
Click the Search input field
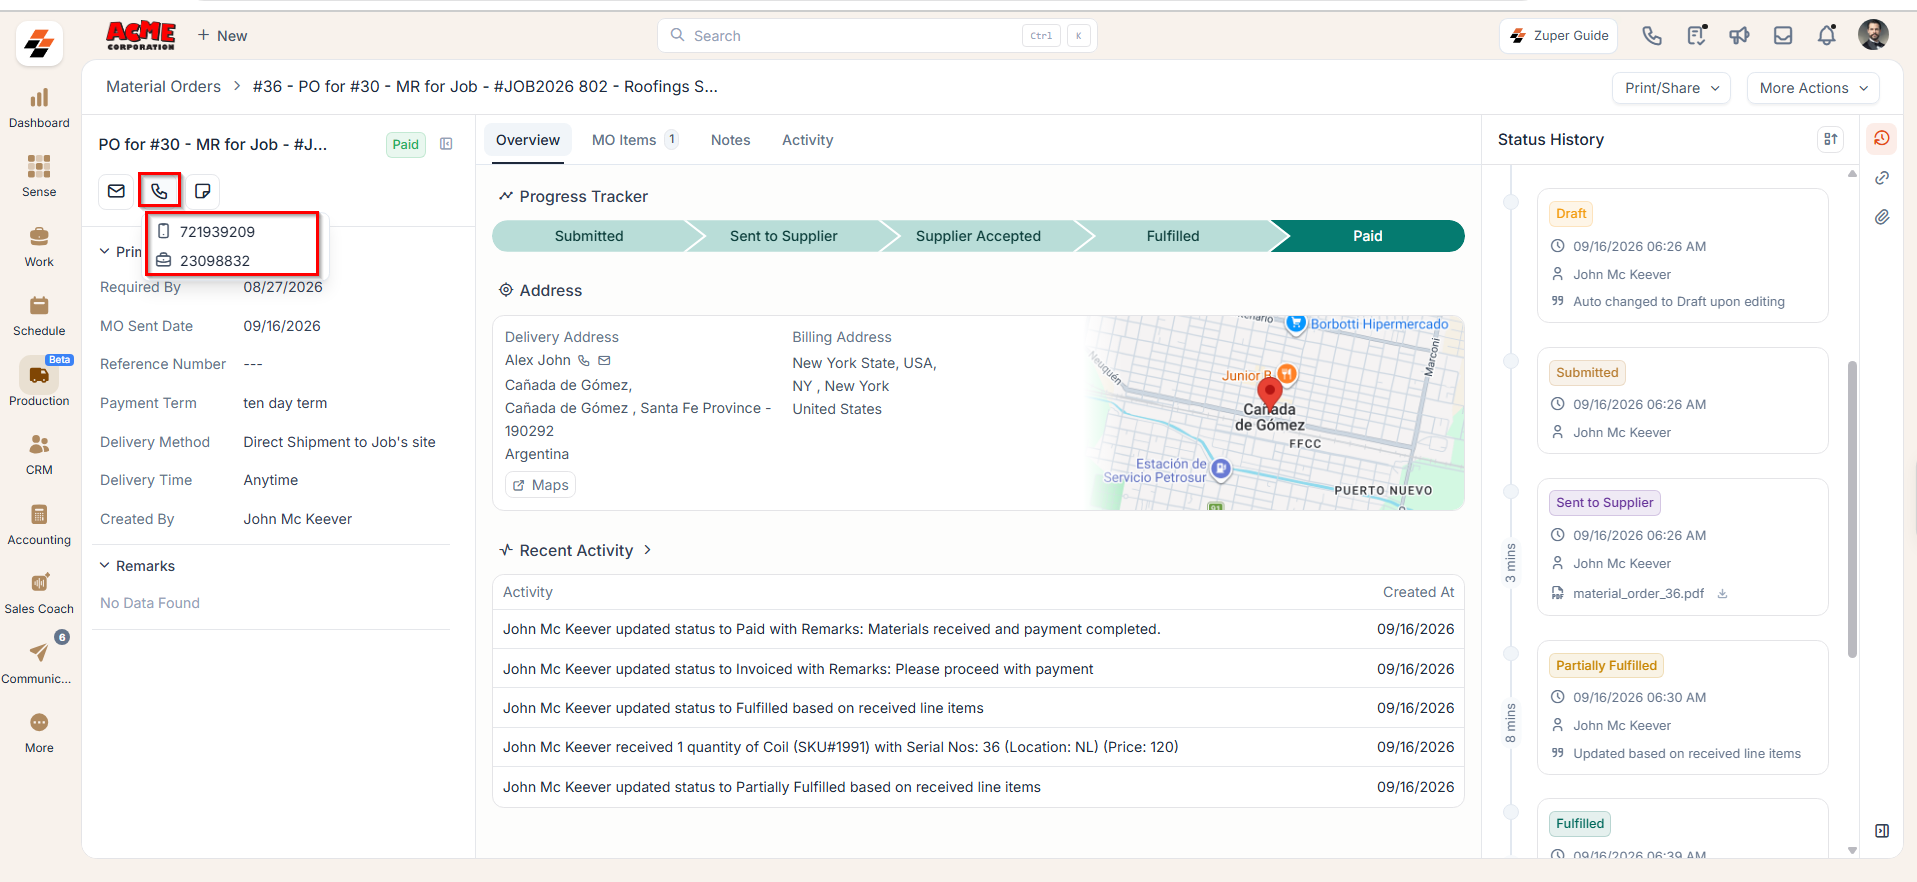[x=877, y=36]
